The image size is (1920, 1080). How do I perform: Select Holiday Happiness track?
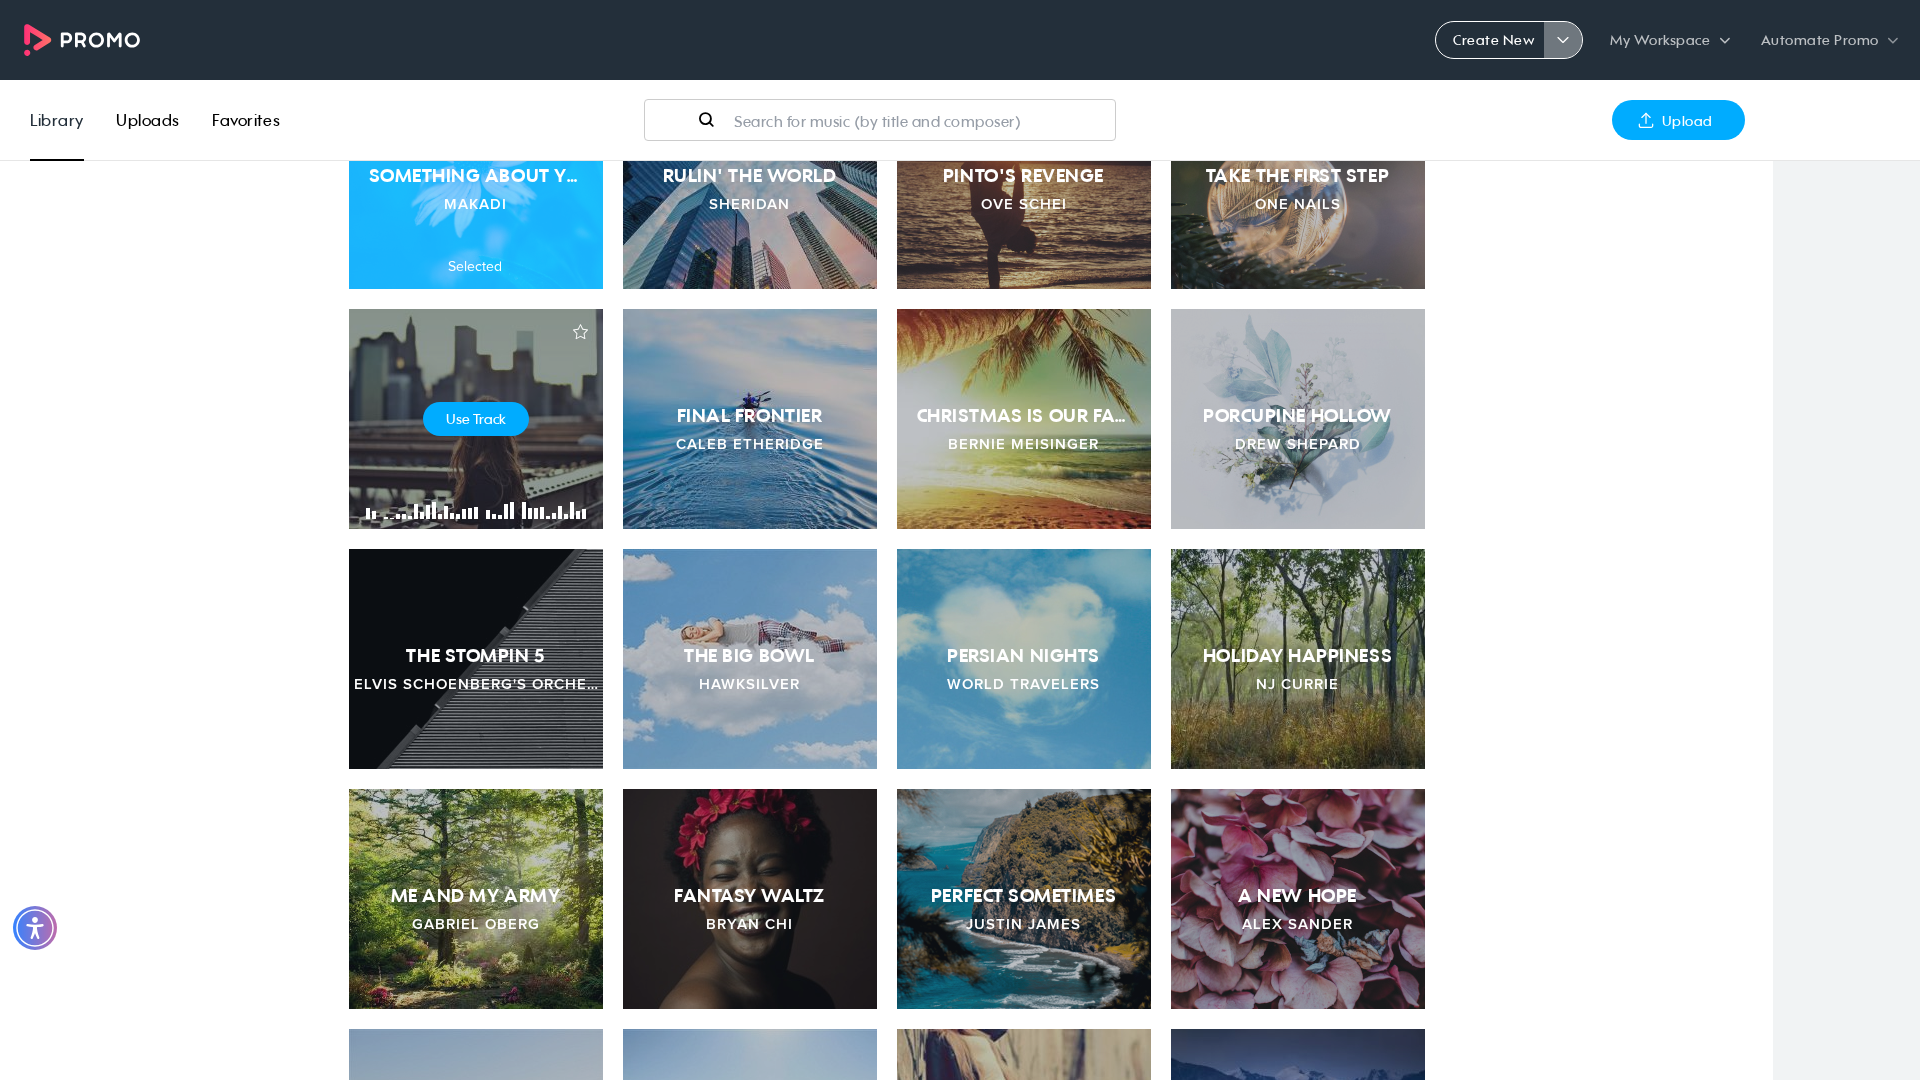(1298, 659)
